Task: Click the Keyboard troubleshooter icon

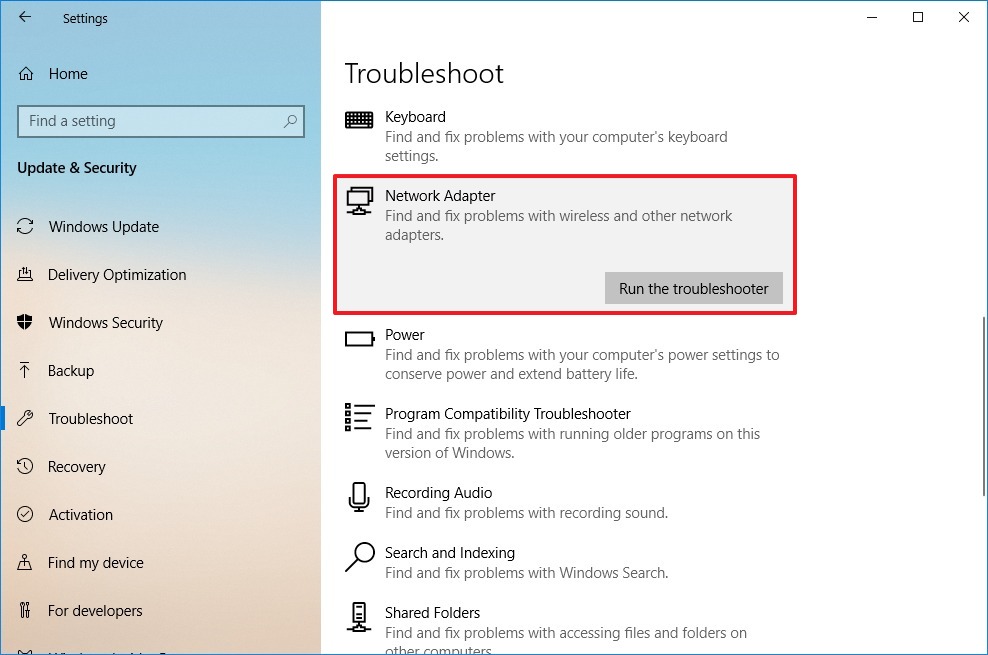Action: pos(359,120)
